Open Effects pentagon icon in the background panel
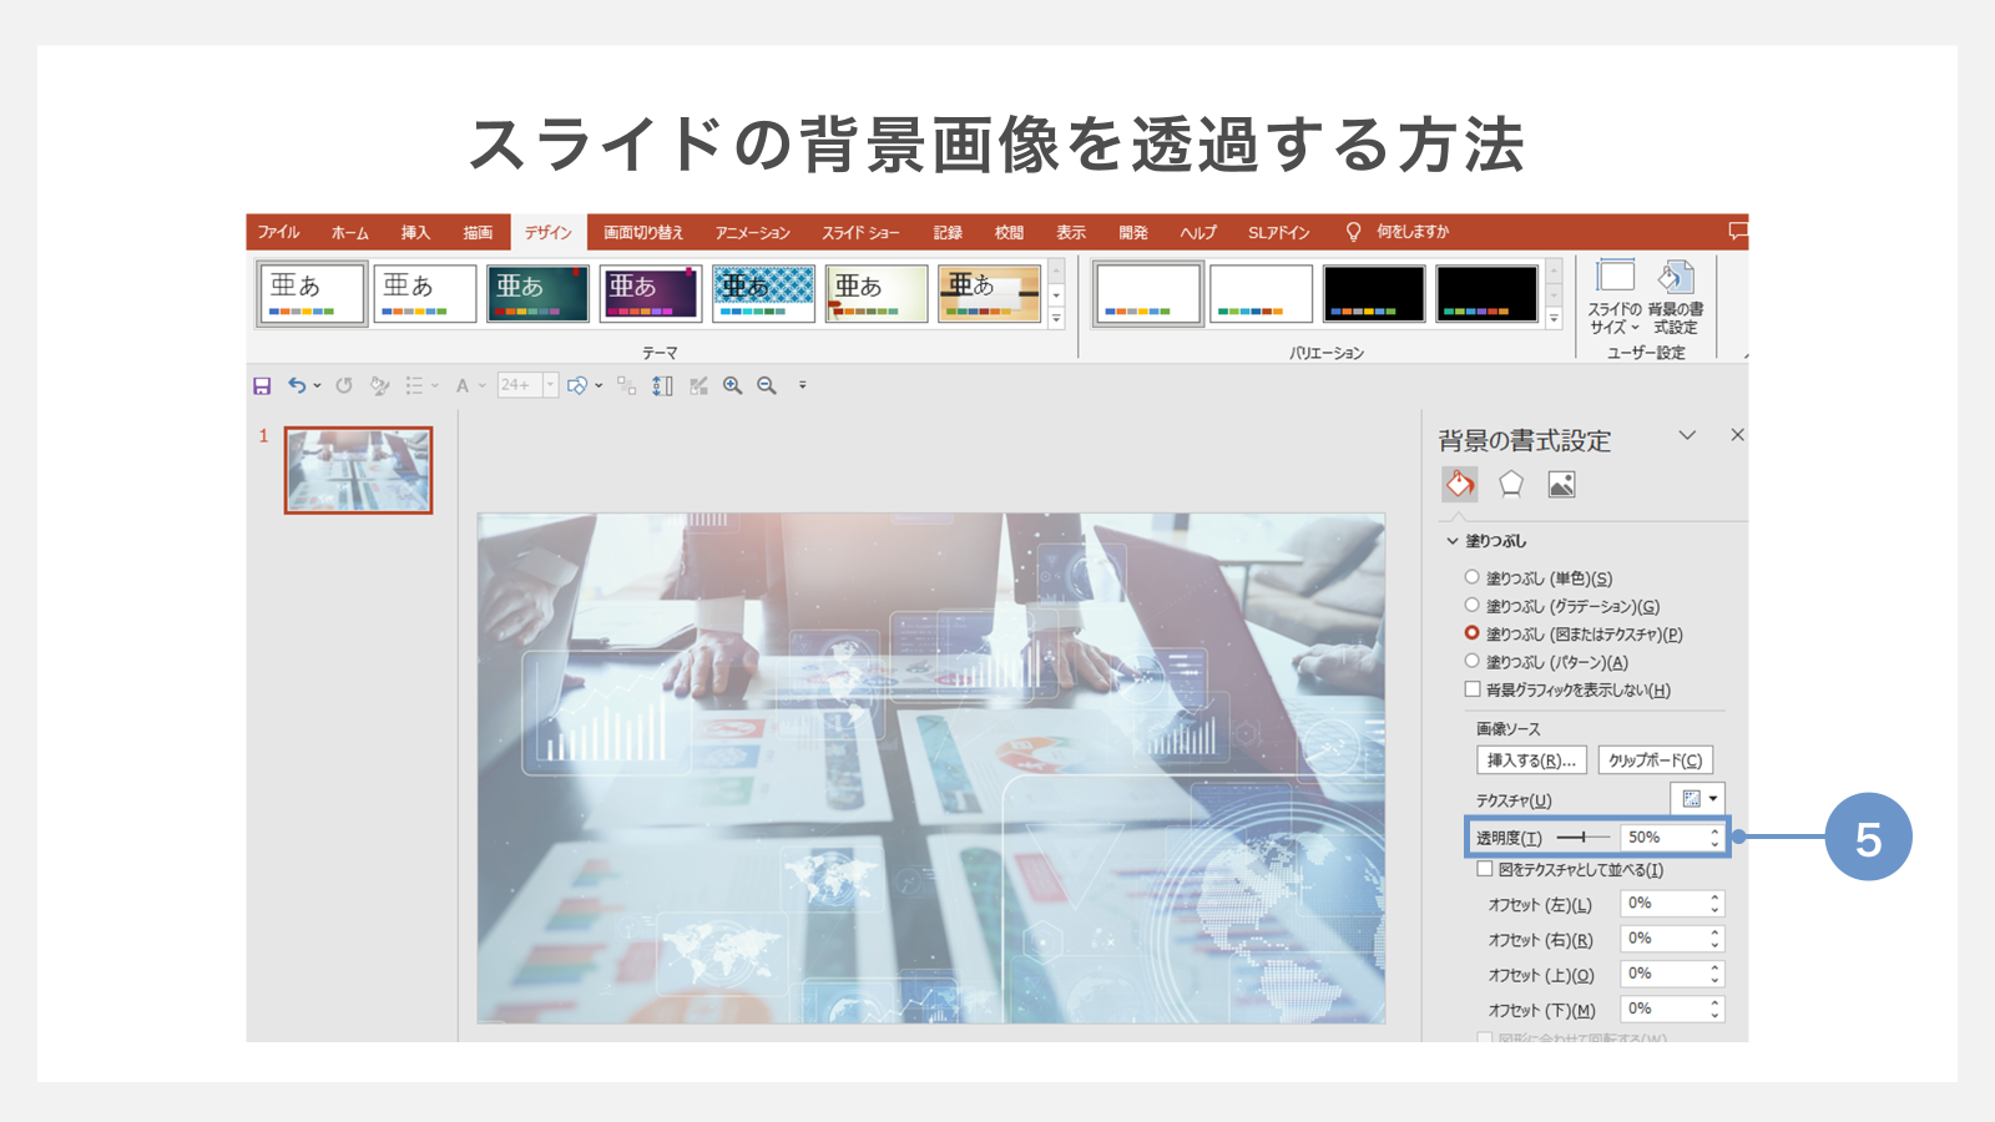Viewport: 1995px width, 1122px height. pos(1512,483)
